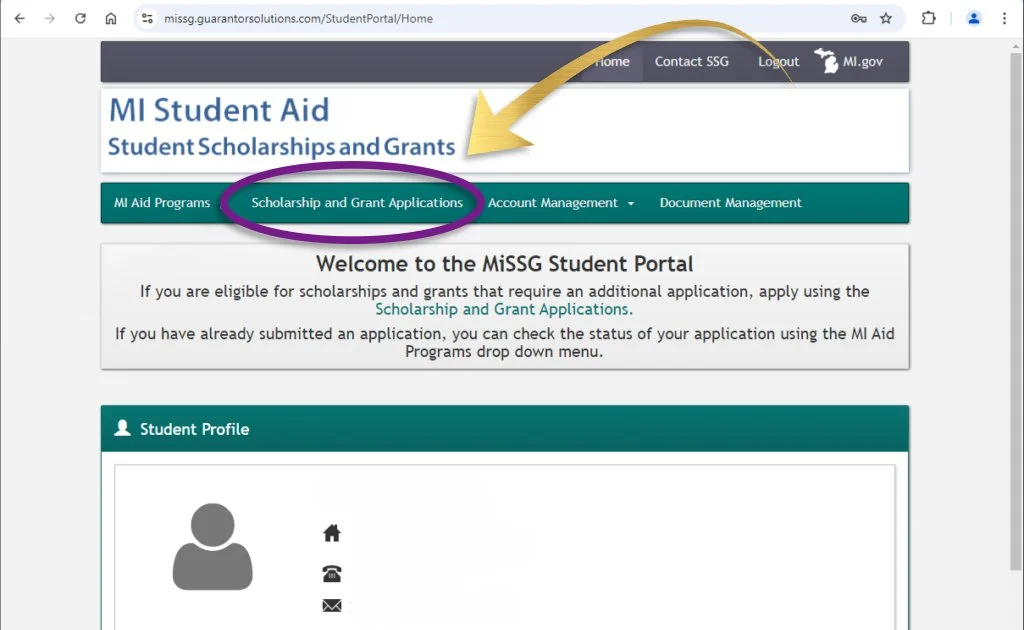
Task: Click the telephone icon in profile
Action: click(332, 573)
